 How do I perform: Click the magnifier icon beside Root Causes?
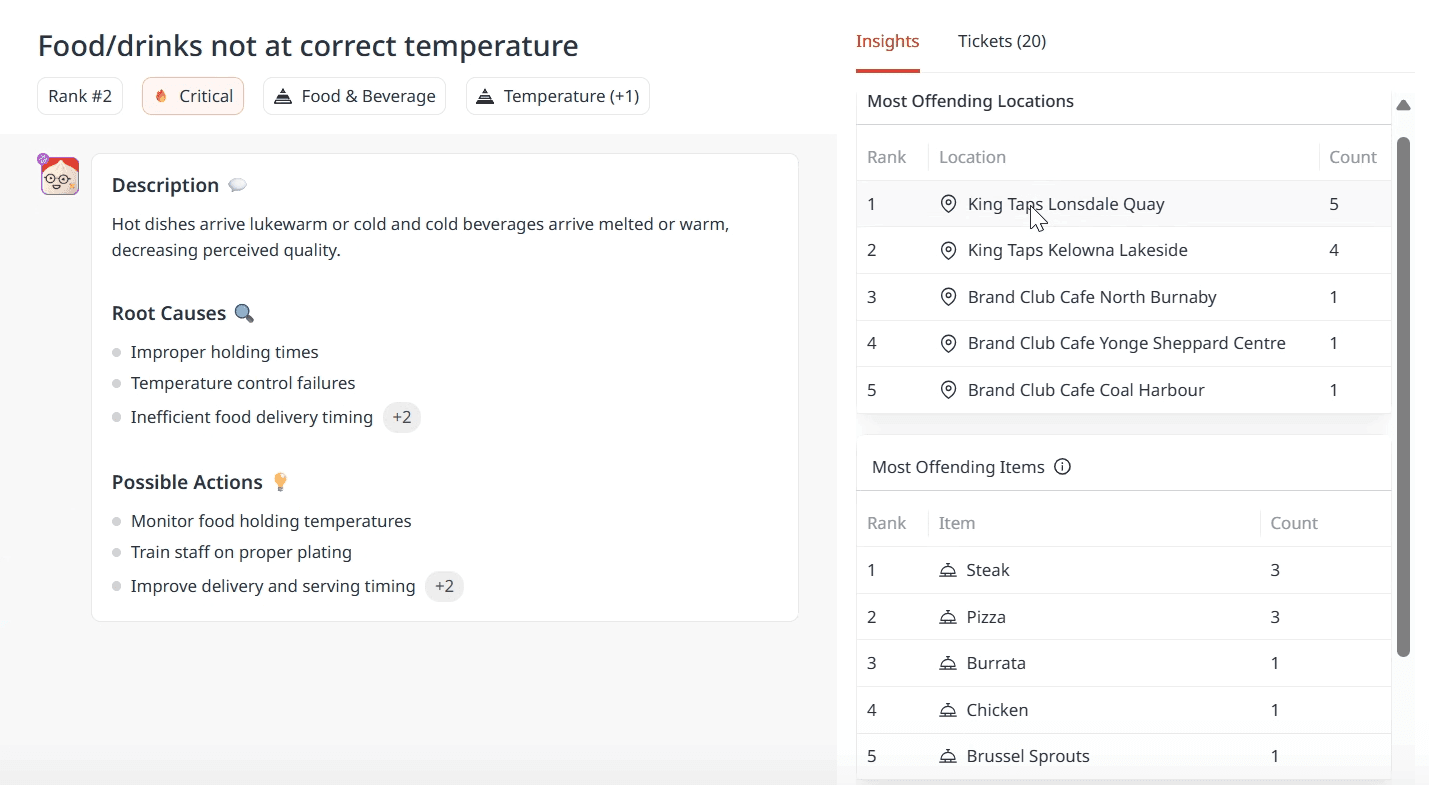tap(244, 313)
